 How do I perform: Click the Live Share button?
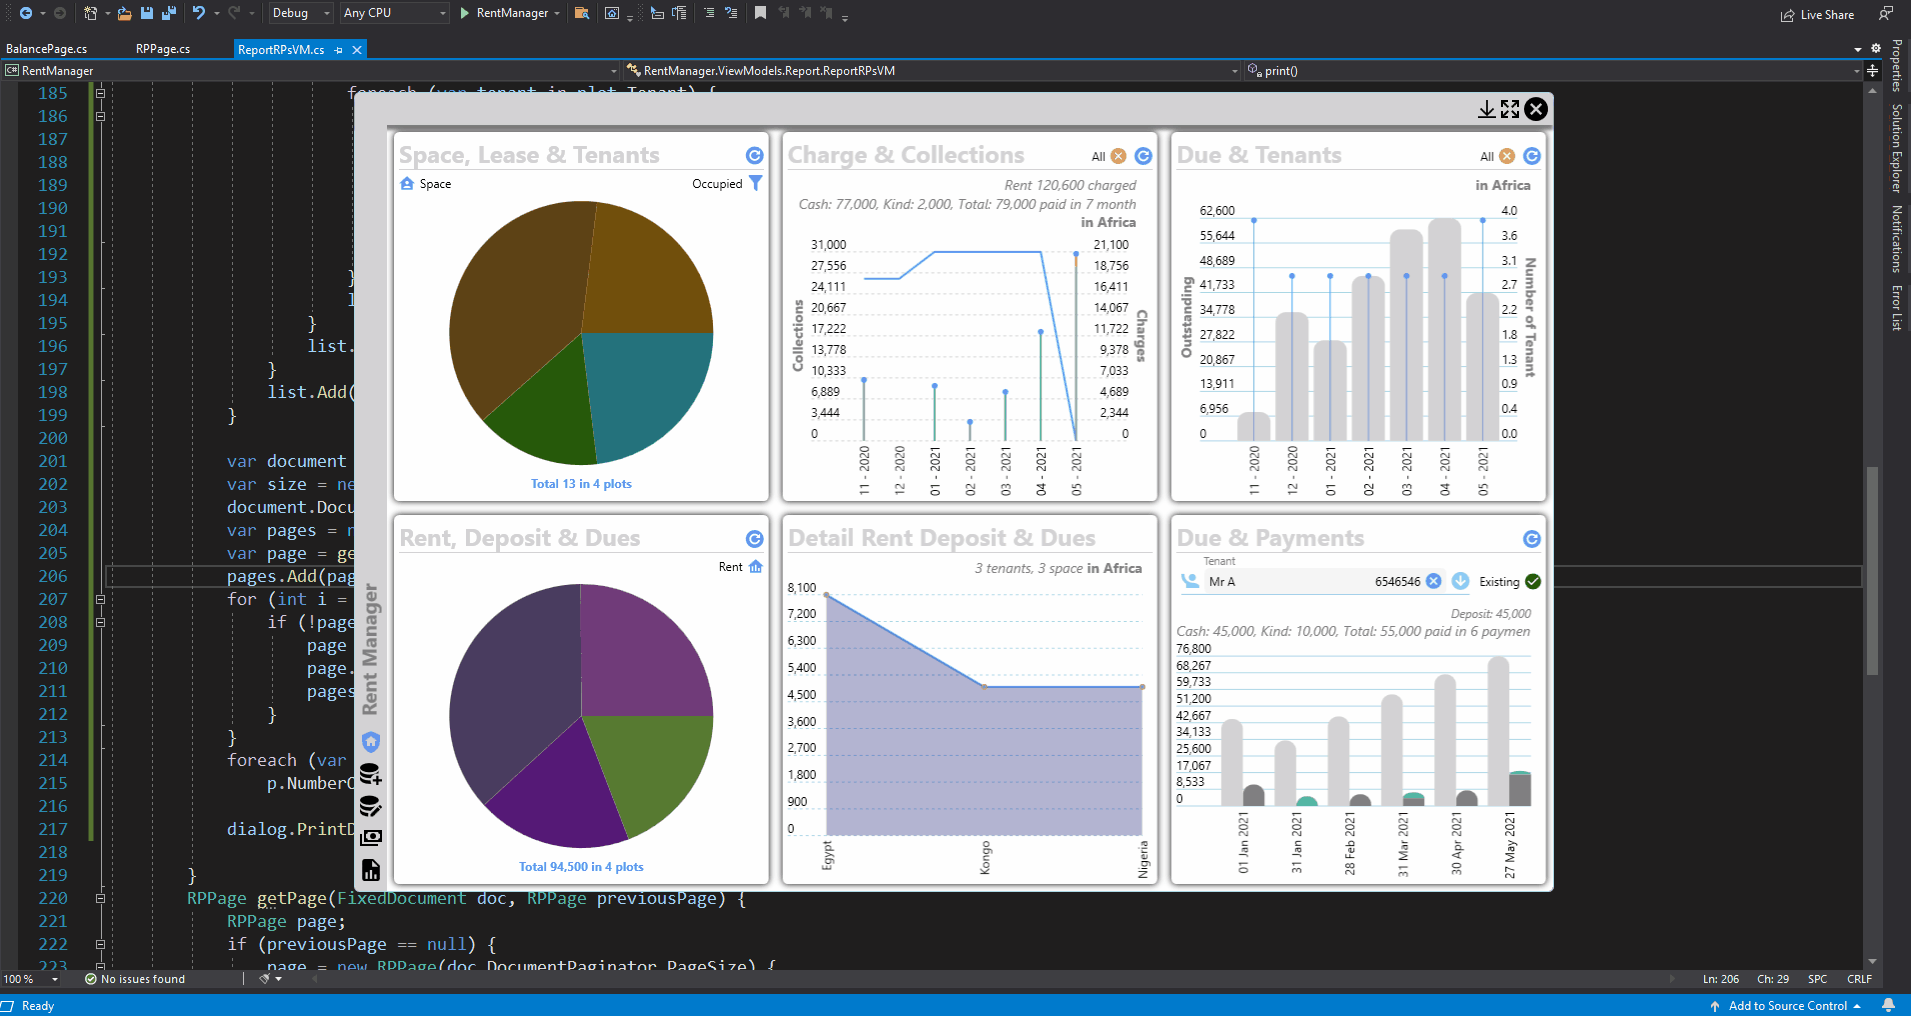pyautogui.click(x=1817, y=15)
